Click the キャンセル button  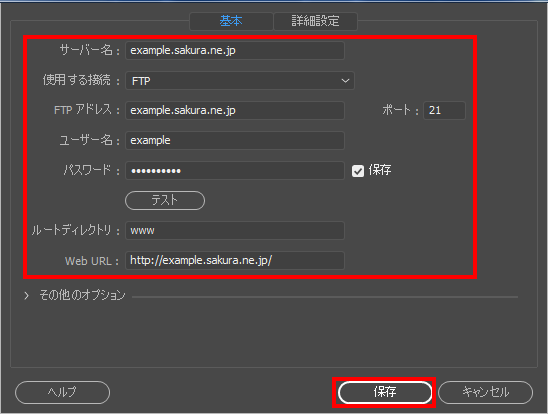(485, 392)
